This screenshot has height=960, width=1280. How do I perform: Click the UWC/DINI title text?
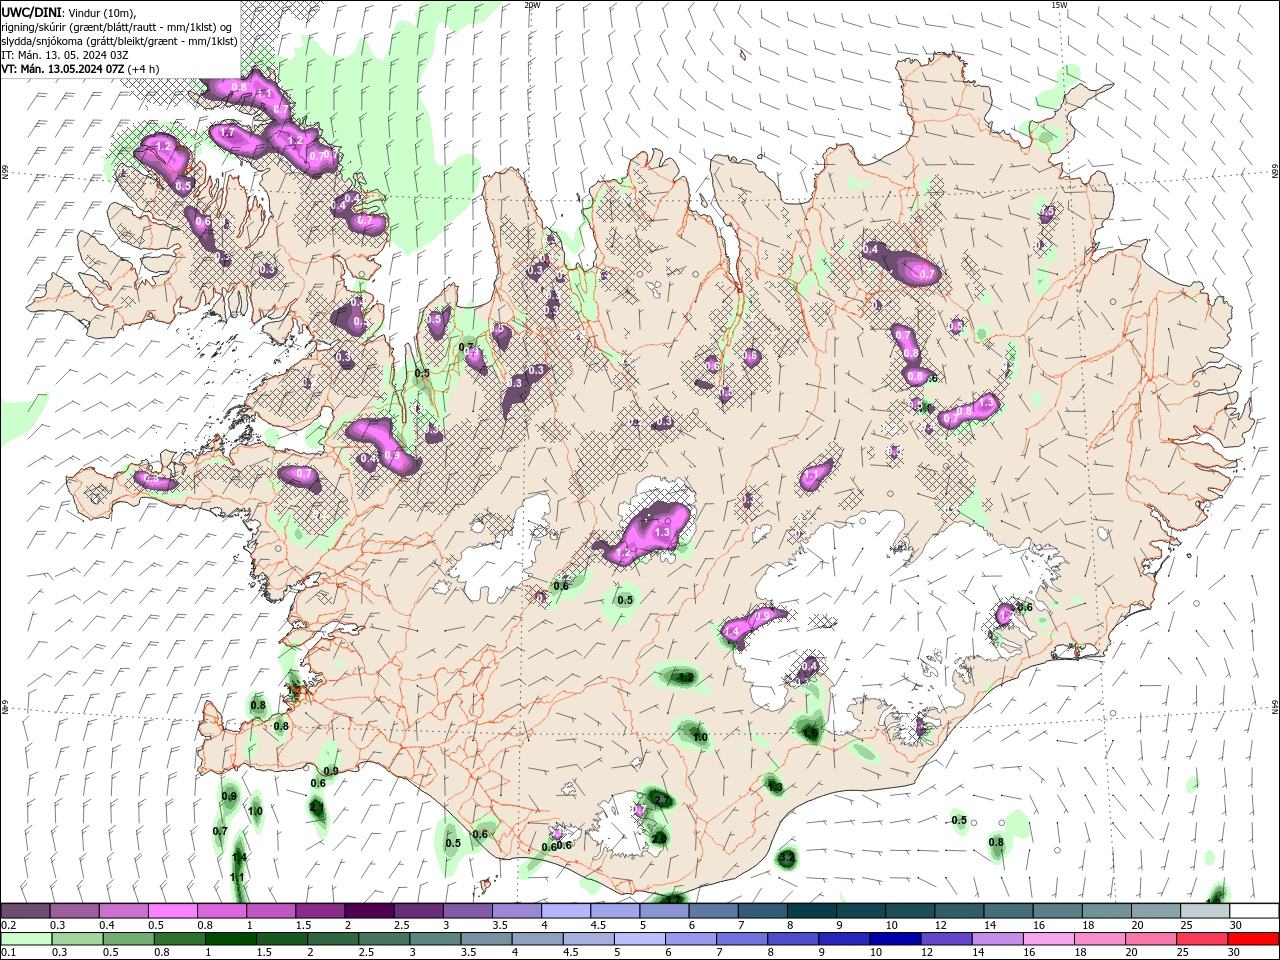pos(31,11)
